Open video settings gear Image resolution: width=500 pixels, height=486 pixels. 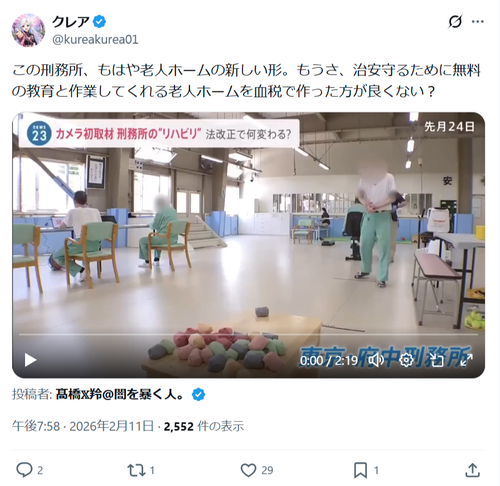pyautogui.click(x=406, y=360)
